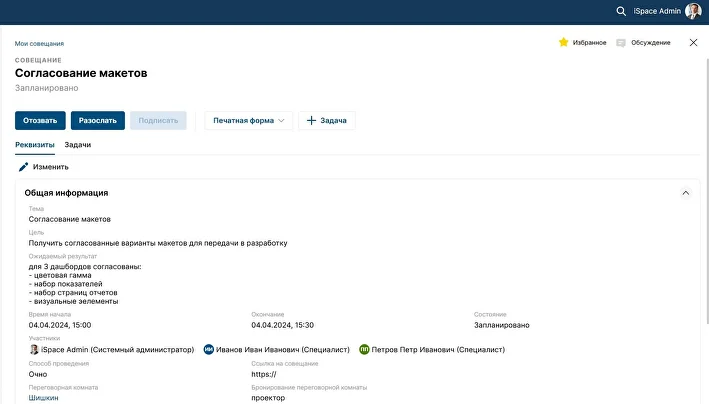This screenshot has width=709, height=404.
Task: Close the meeting card with X
Action: 693,43
